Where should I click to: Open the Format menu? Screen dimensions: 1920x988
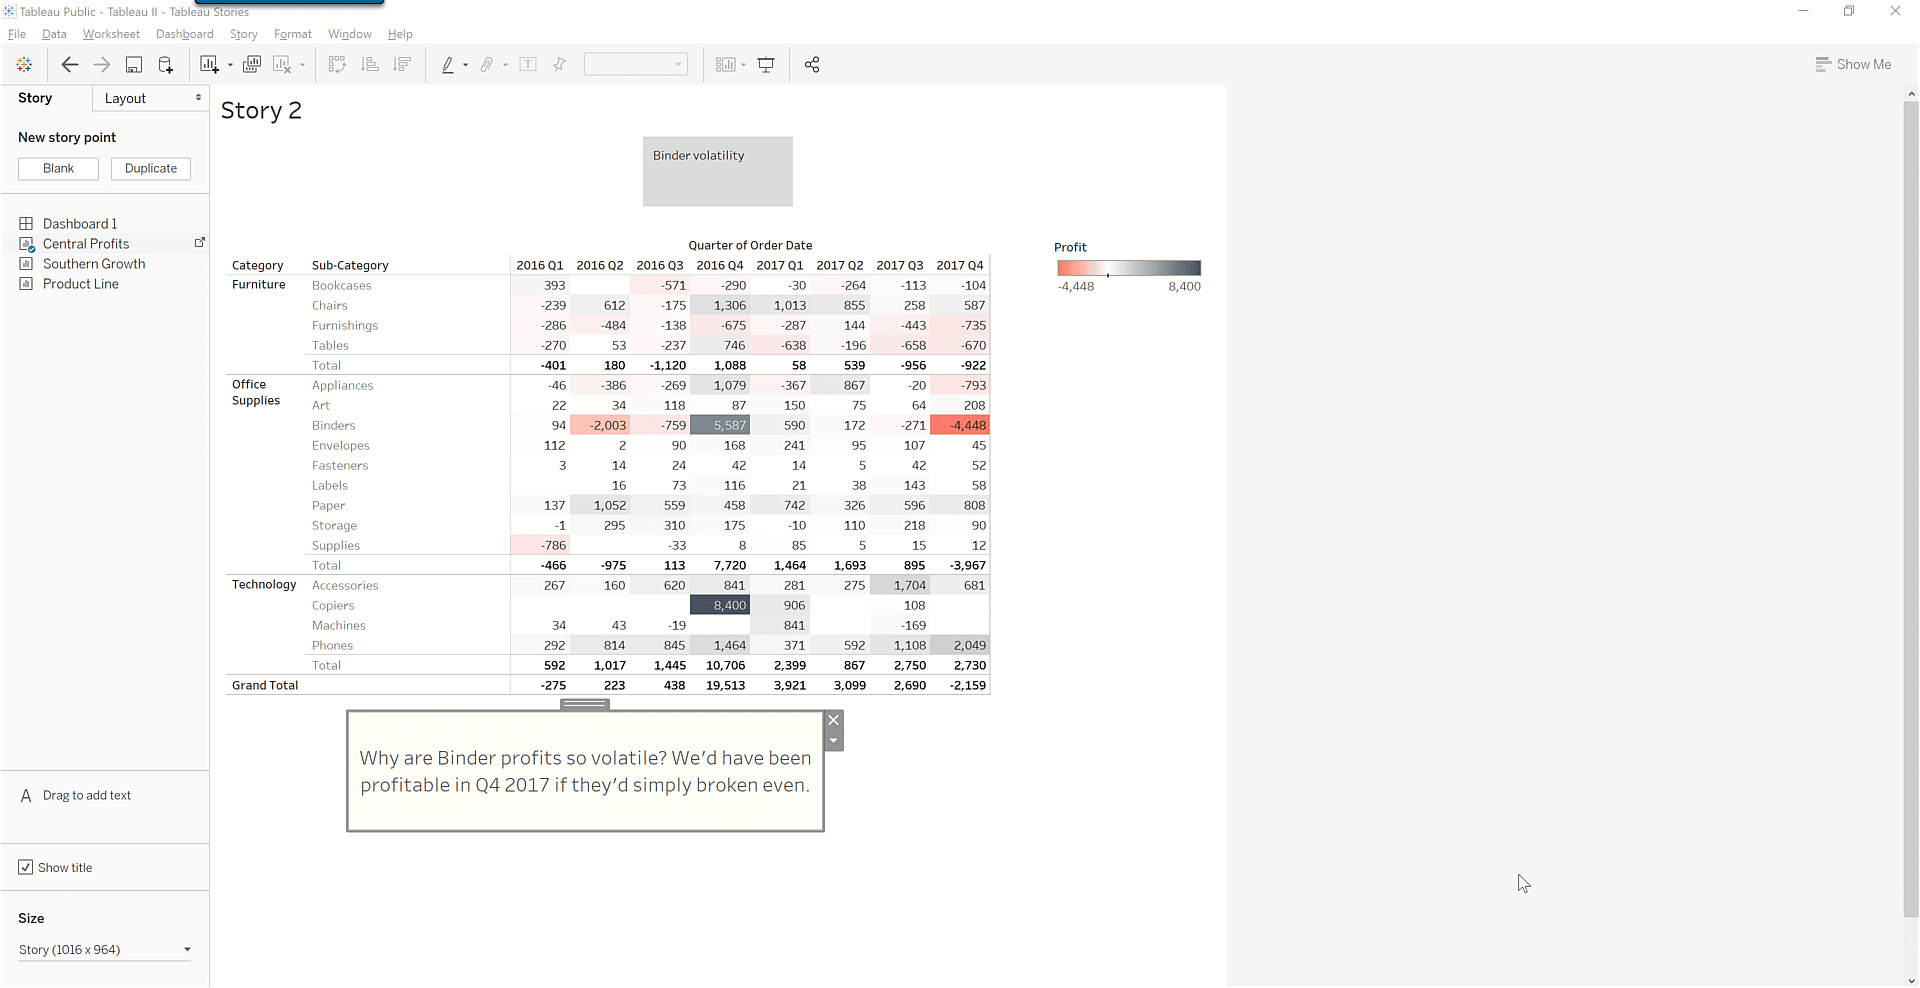tap(292, 34)
